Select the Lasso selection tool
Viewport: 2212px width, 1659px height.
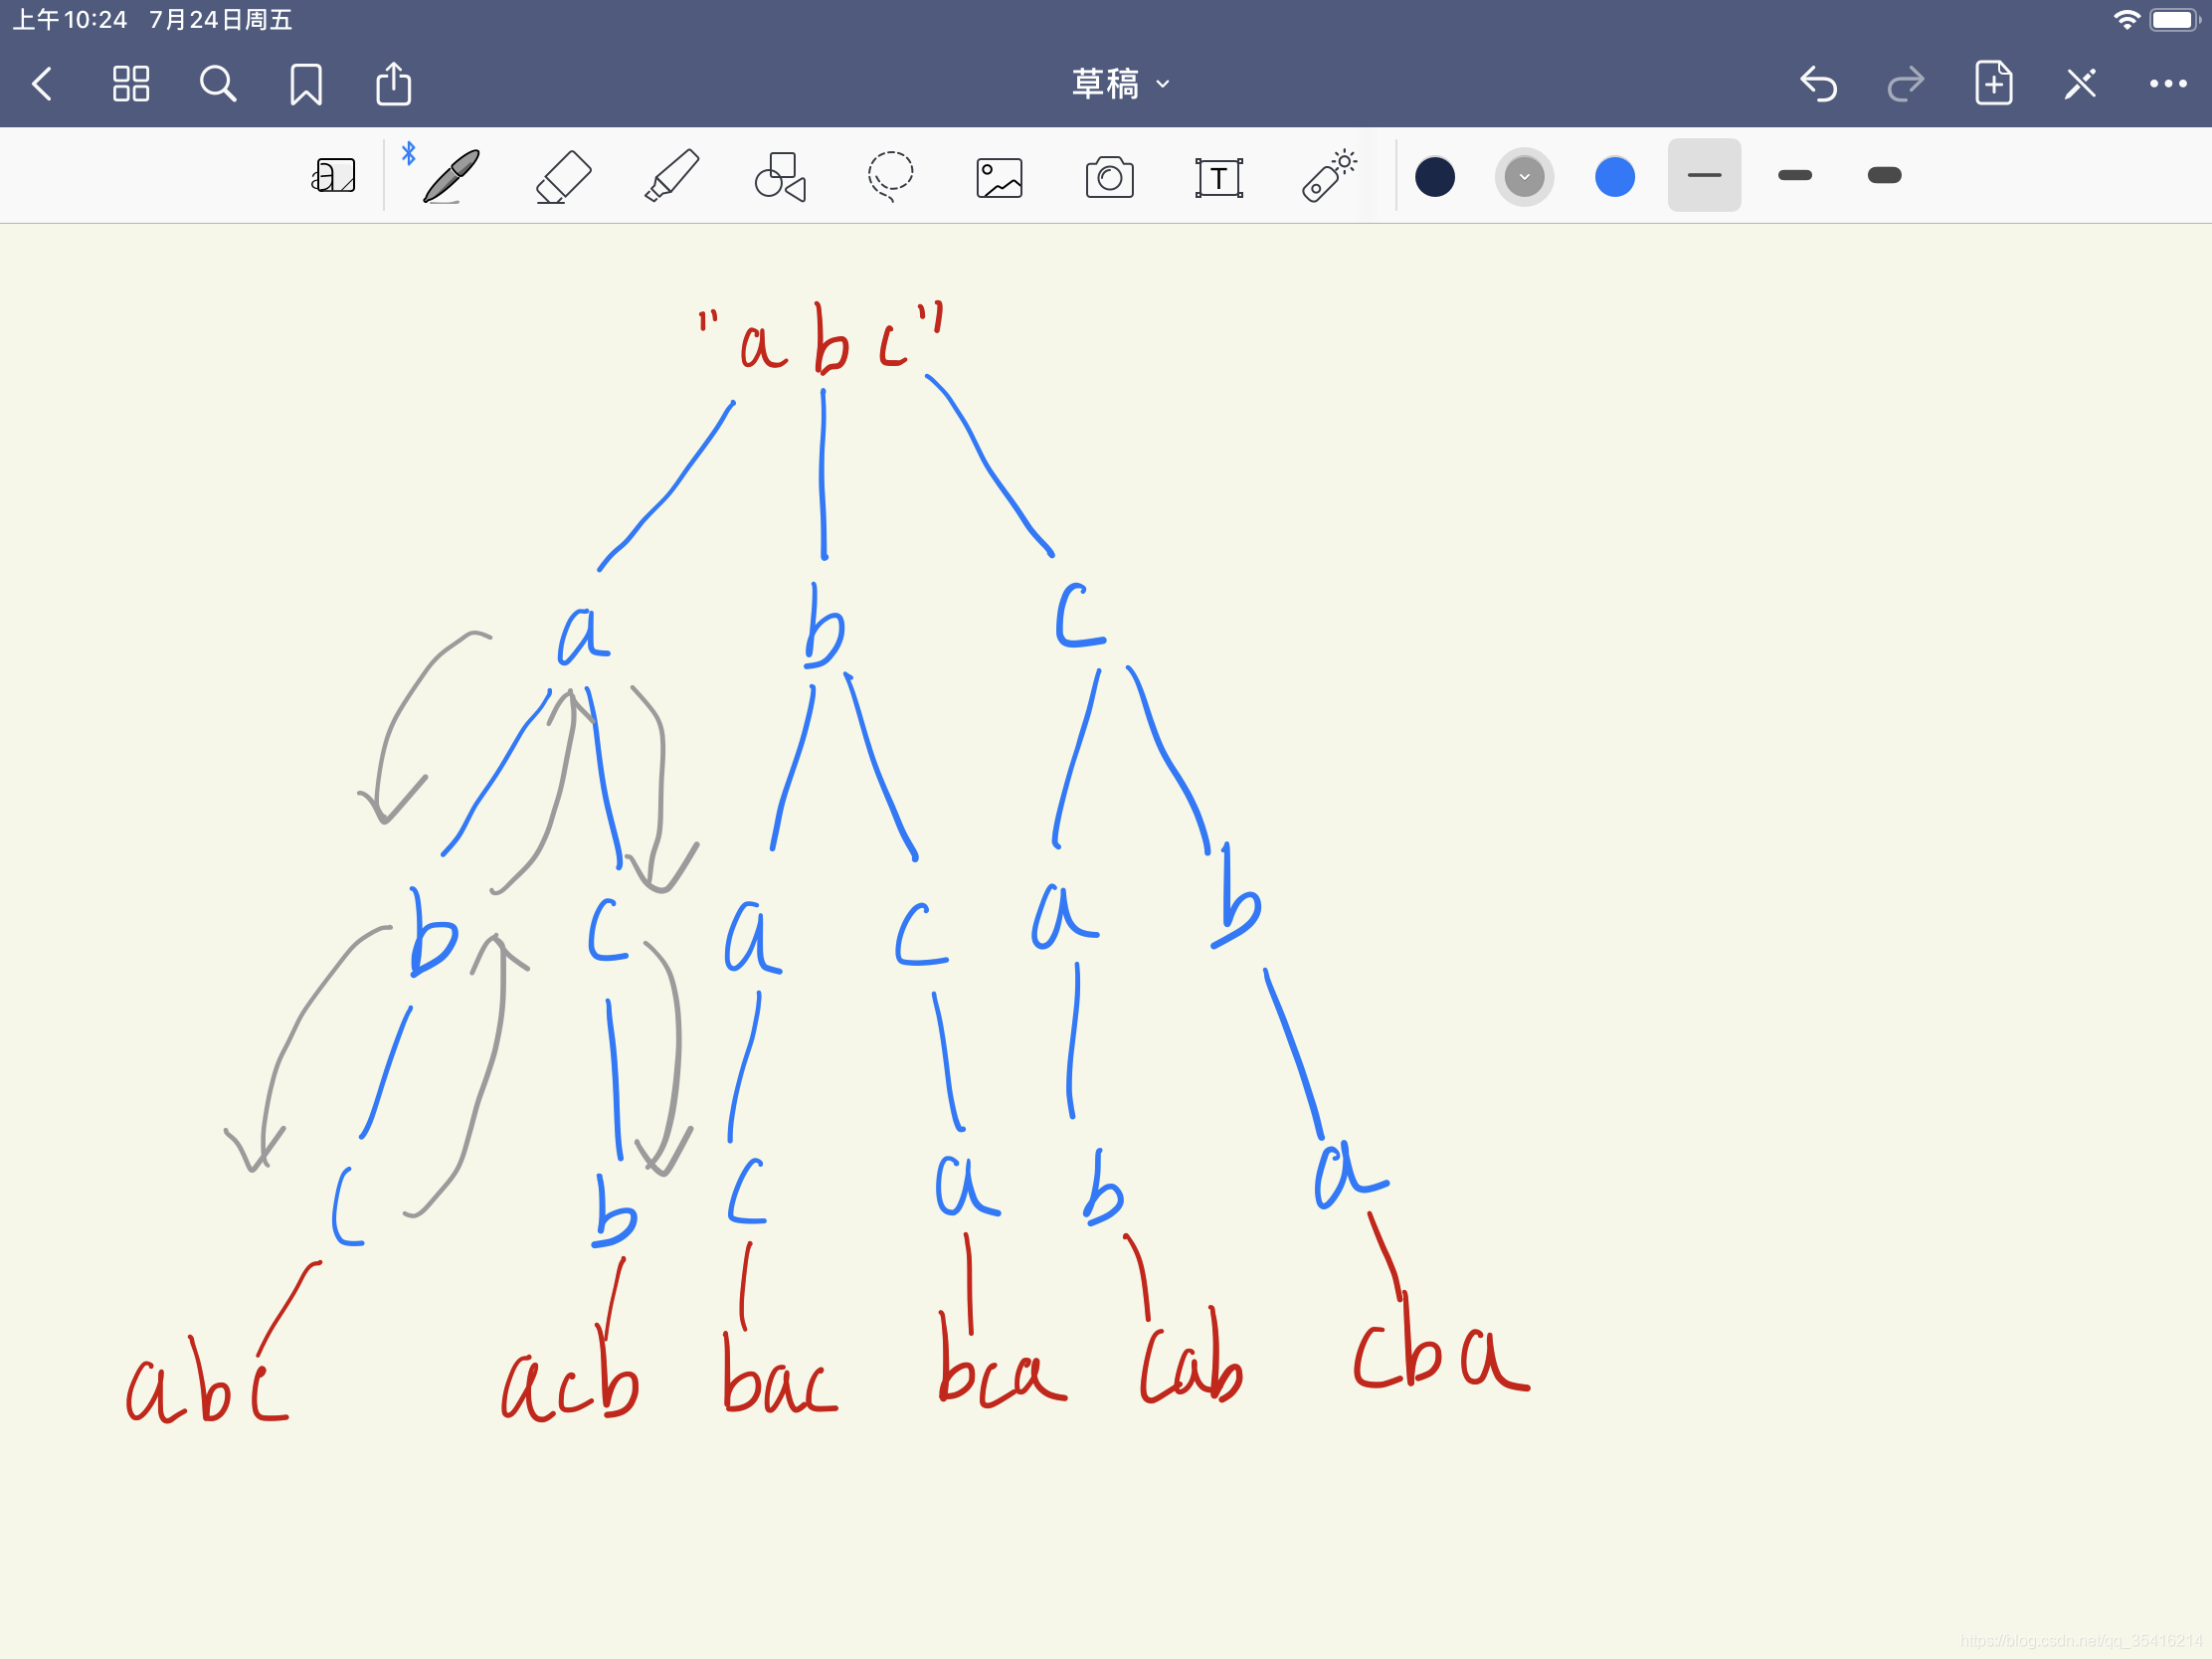pos(890,176)
